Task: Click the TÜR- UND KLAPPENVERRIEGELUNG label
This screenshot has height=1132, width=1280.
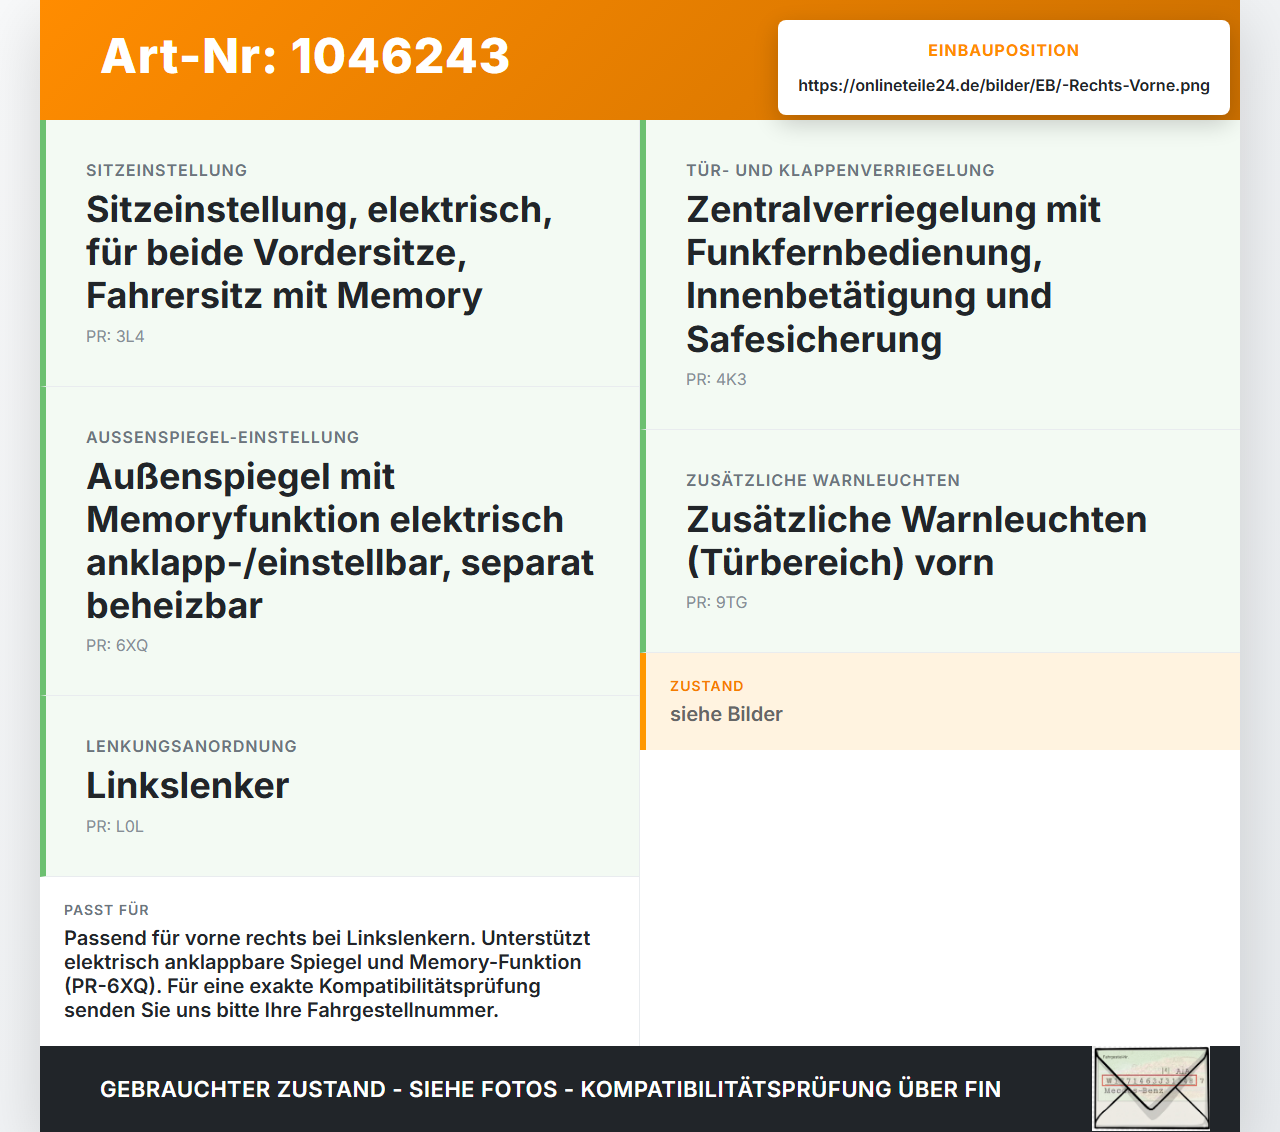Action: 840,171
